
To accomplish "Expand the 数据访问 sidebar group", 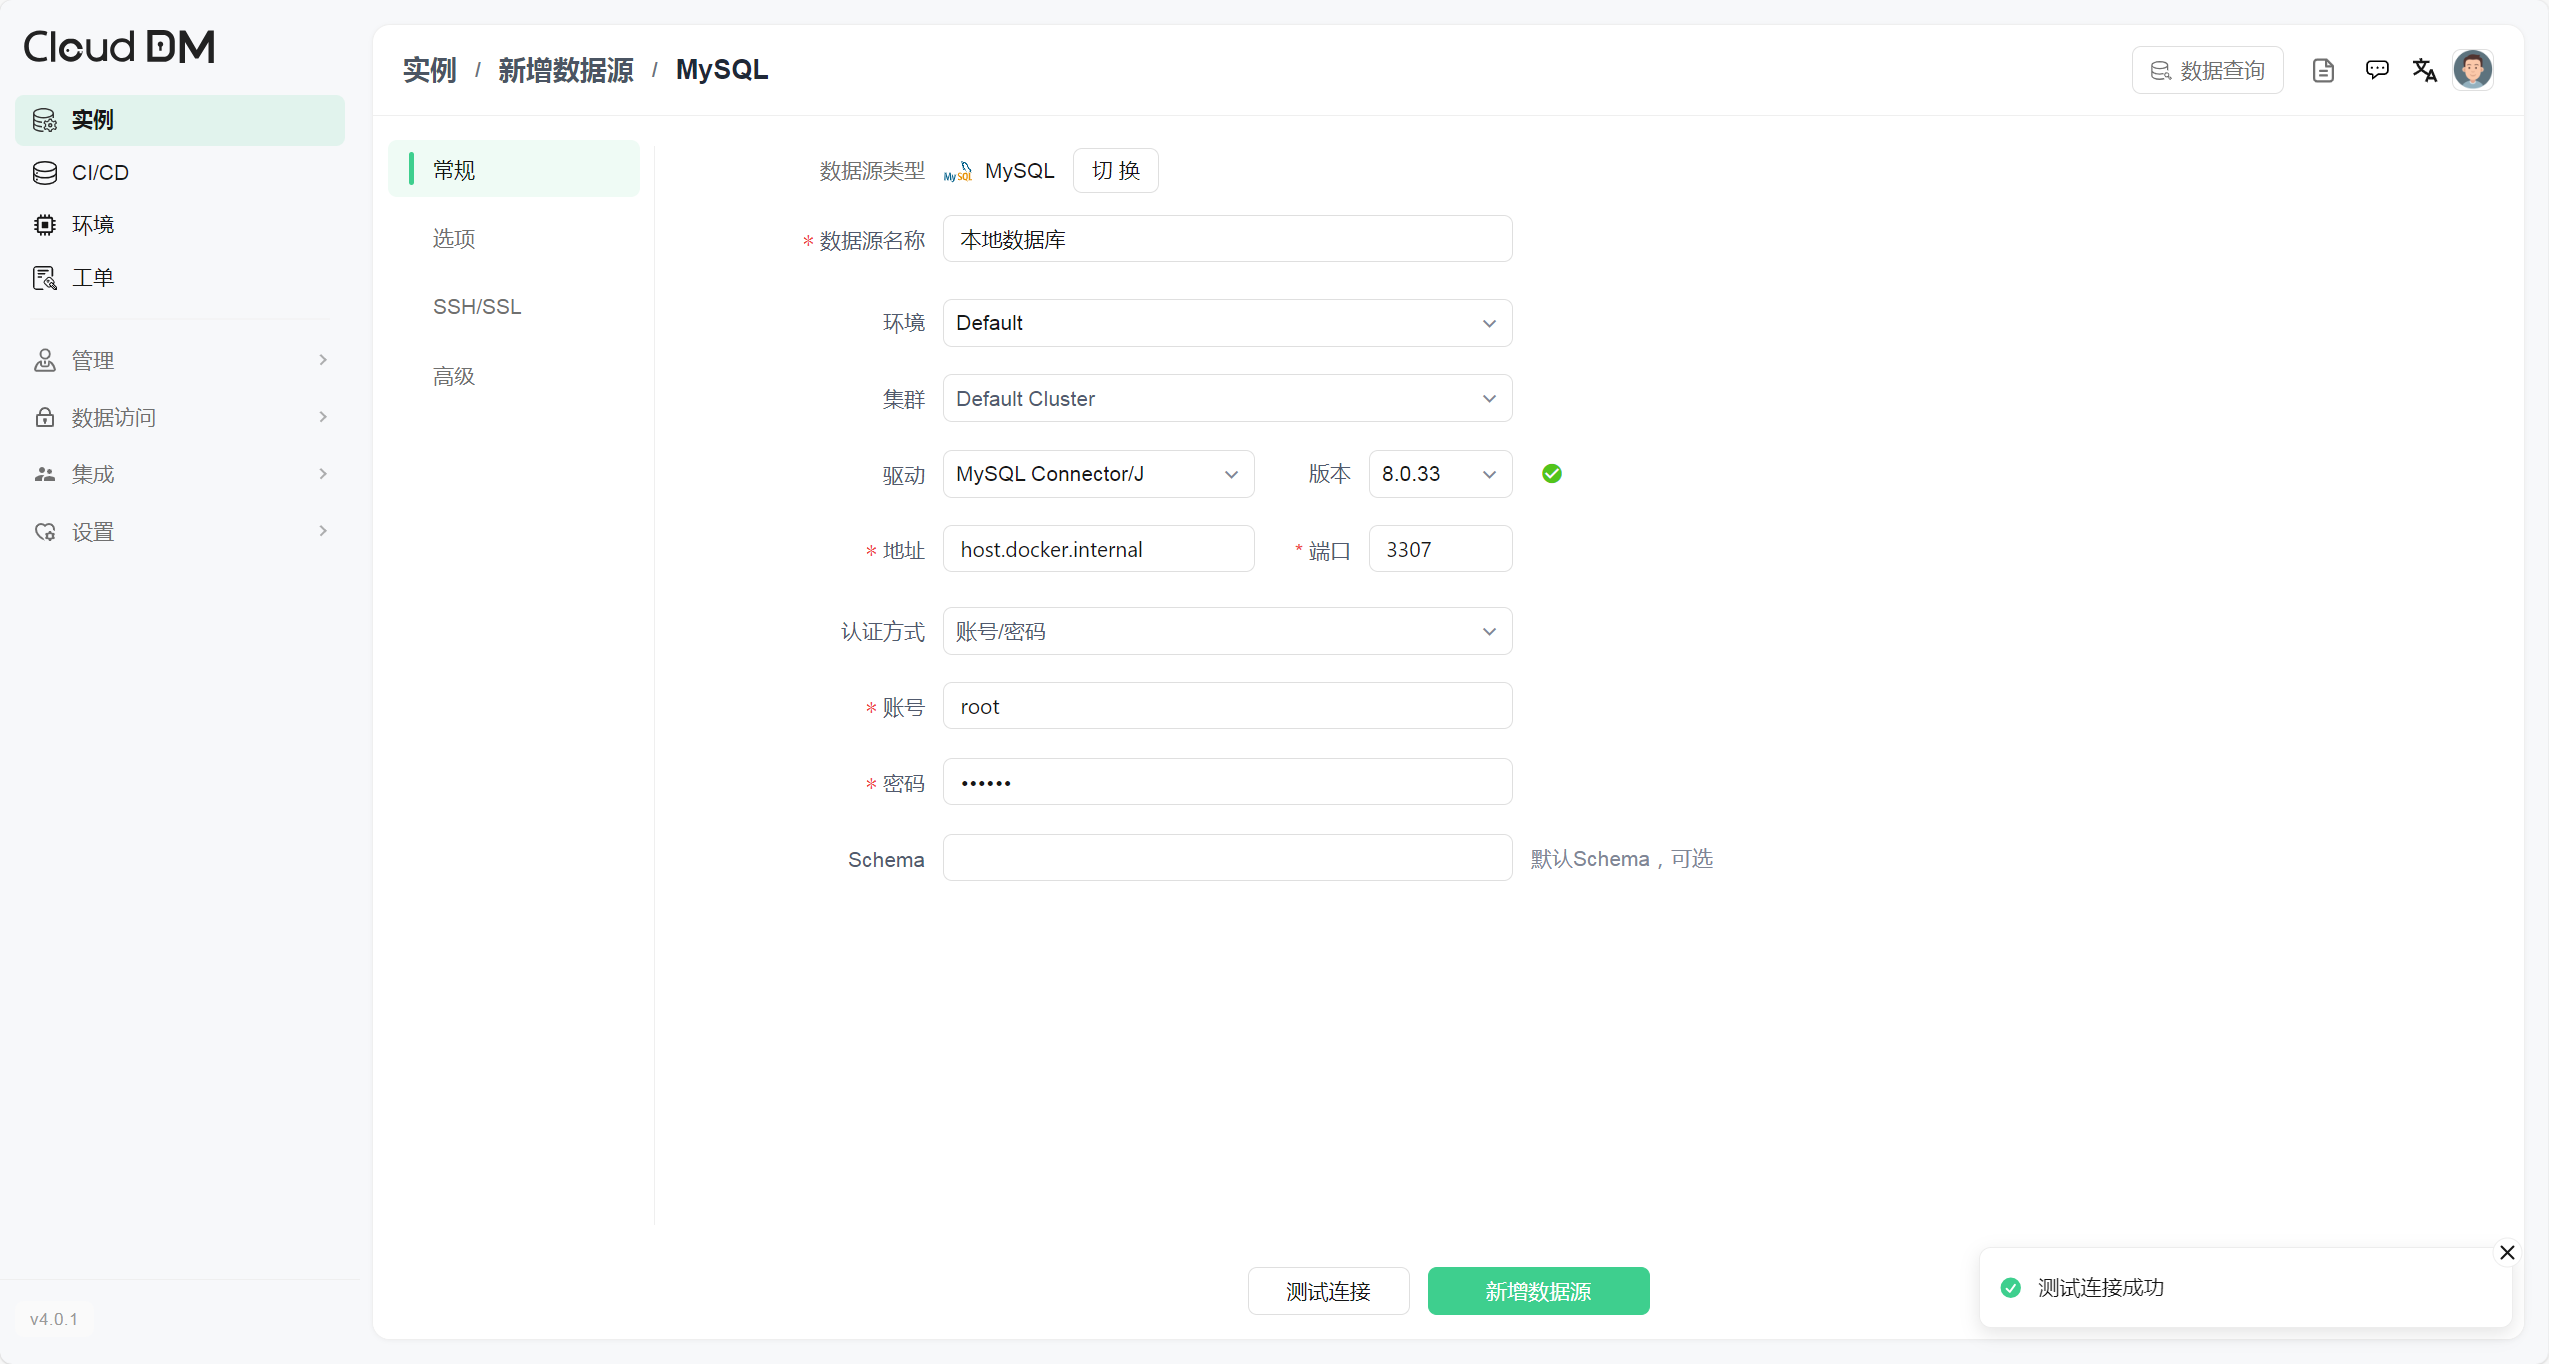I will (x=180, y=417).
